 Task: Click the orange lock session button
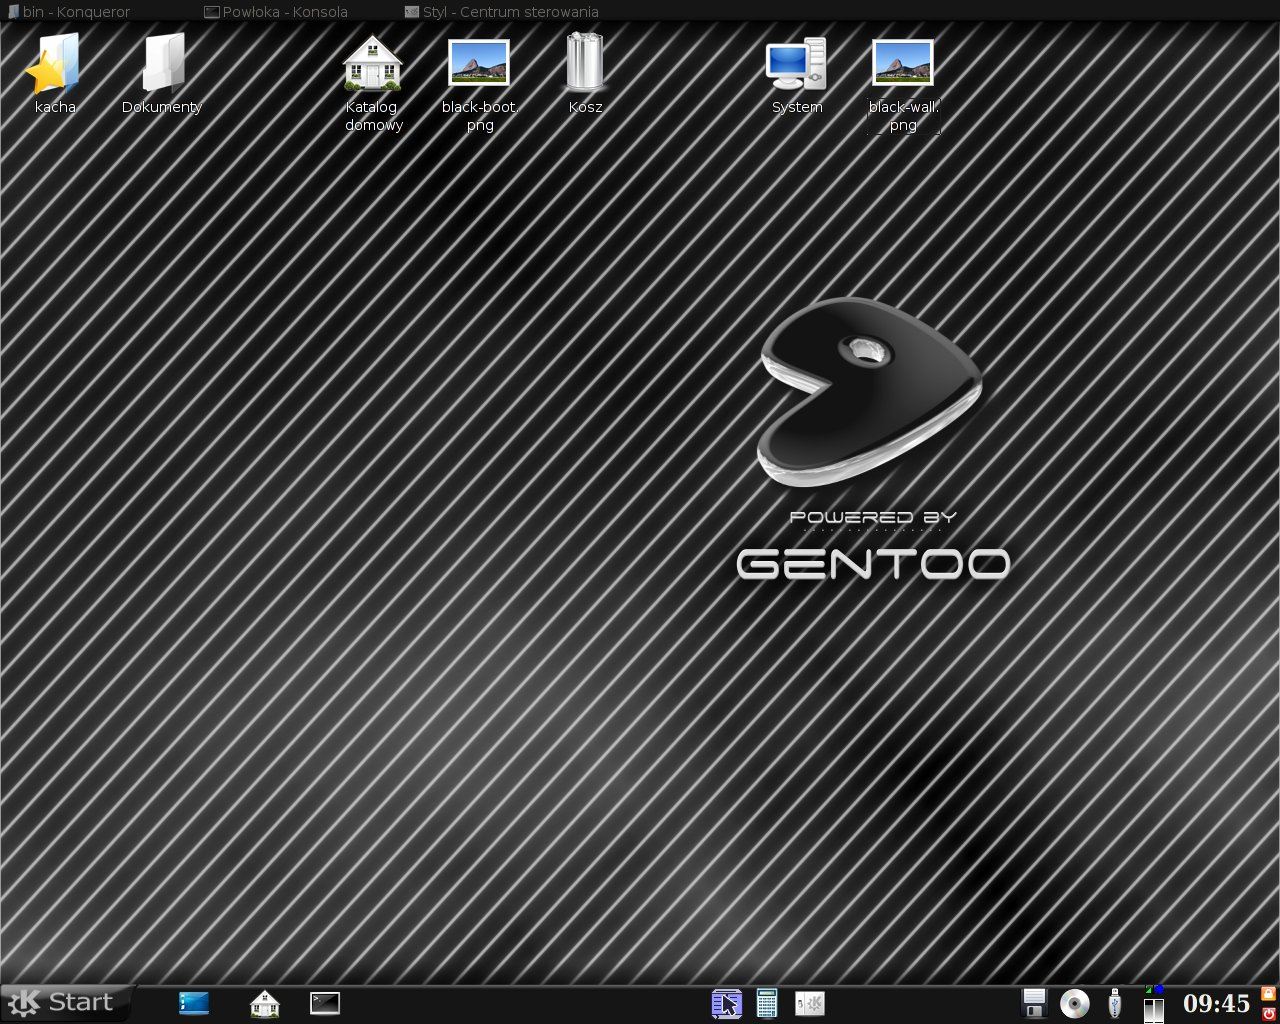coord(1269,994)
